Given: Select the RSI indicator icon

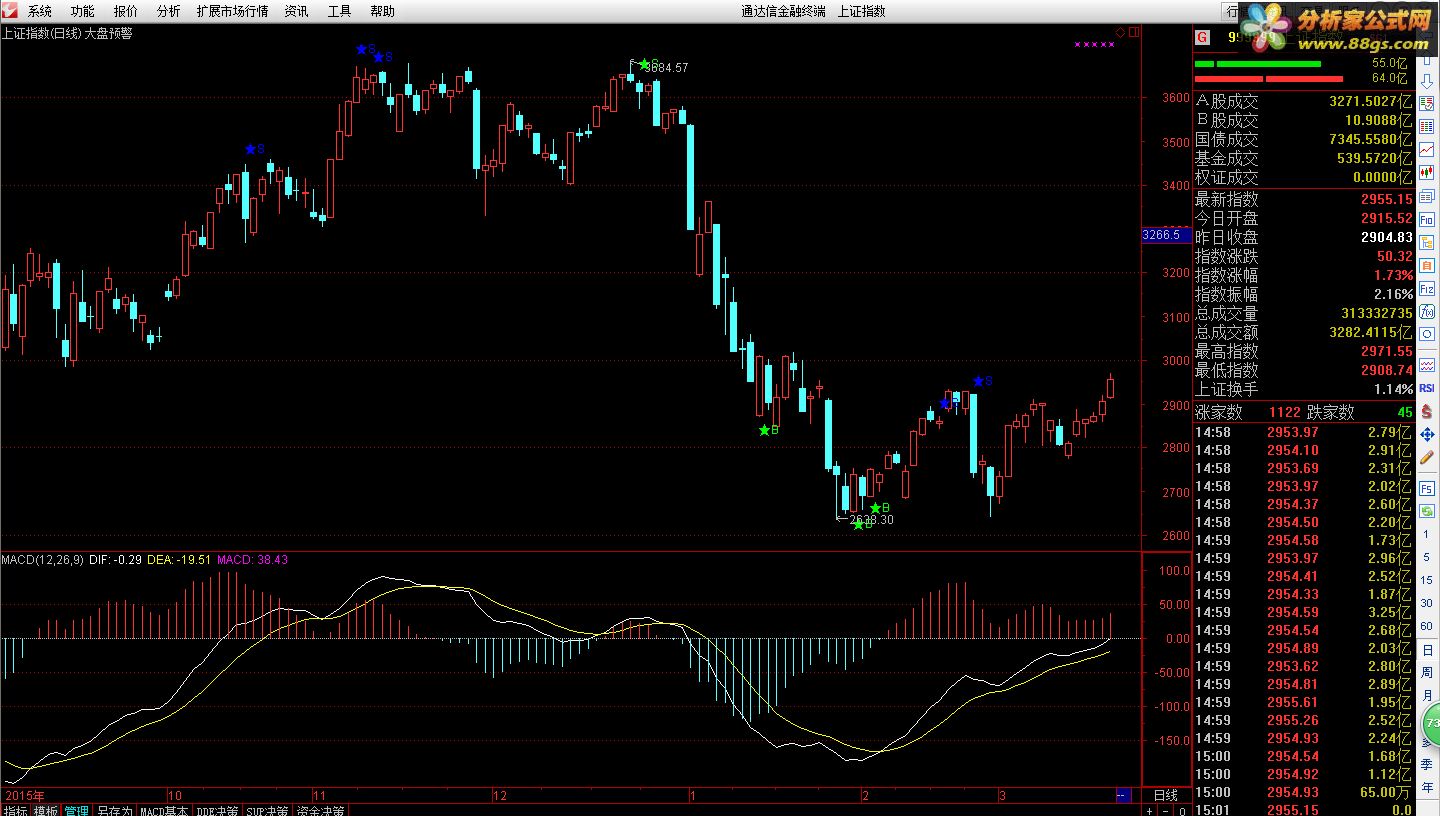Looking at the screenshot, I should coord(1427,388).
